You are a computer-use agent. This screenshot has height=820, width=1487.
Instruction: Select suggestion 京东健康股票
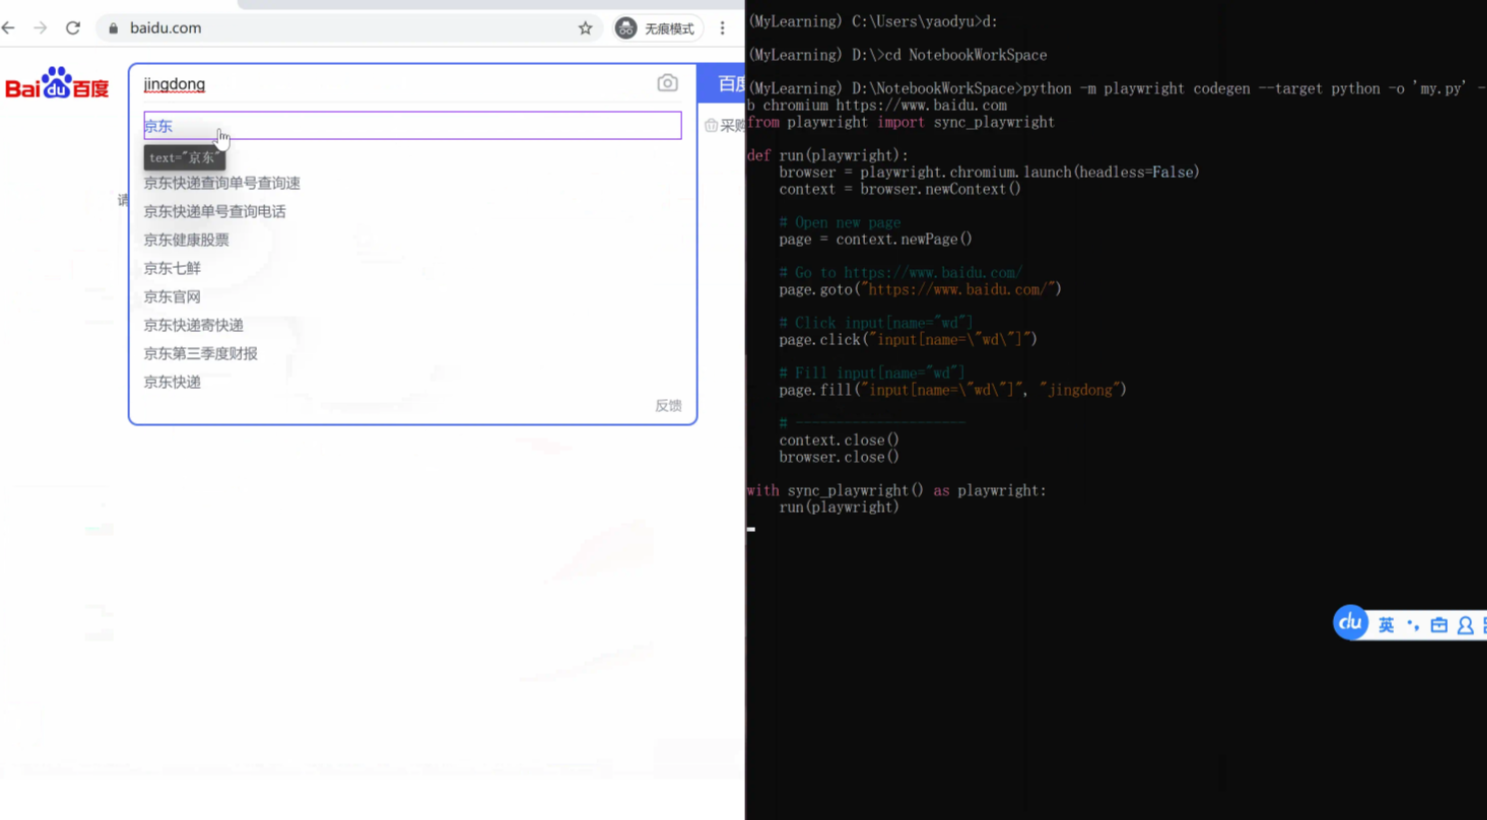tap(186, 240)
